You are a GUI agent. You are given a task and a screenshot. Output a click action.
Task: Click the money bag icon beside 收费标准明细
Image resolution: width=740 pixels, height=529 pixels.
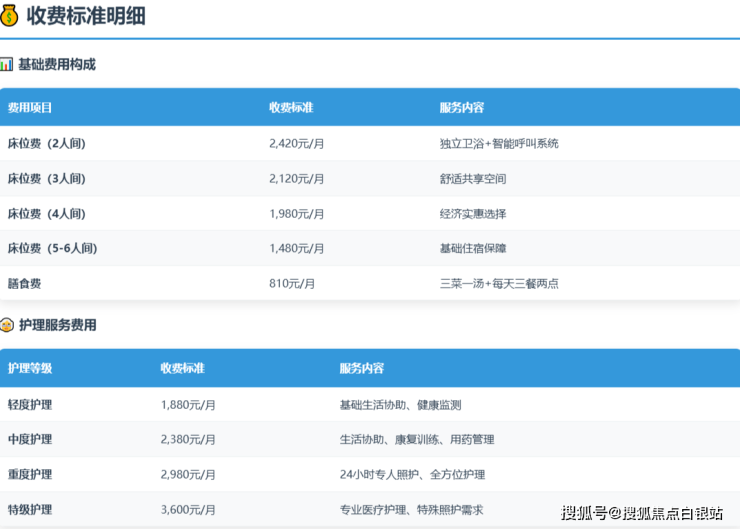coord(10,16)
